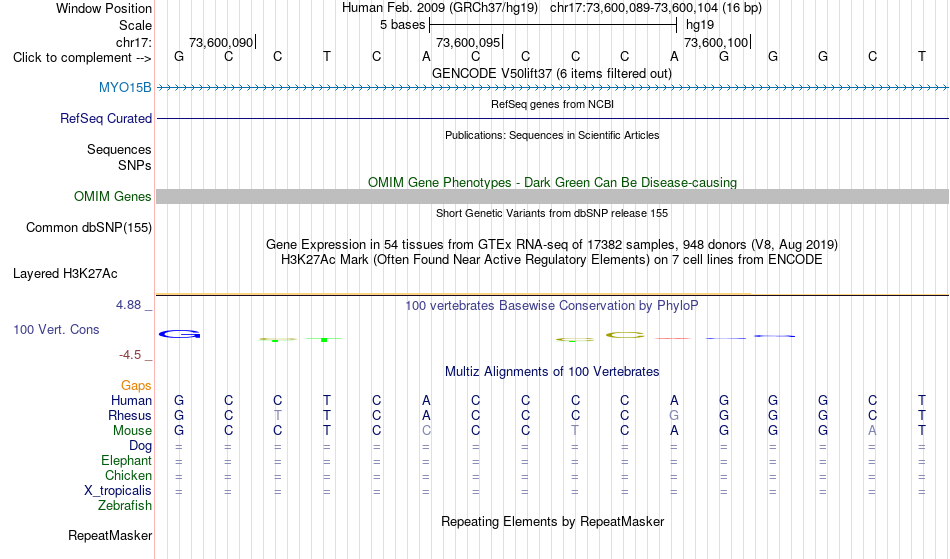Select the SNPs track label
Screen dimensions: 950x559
135,165
